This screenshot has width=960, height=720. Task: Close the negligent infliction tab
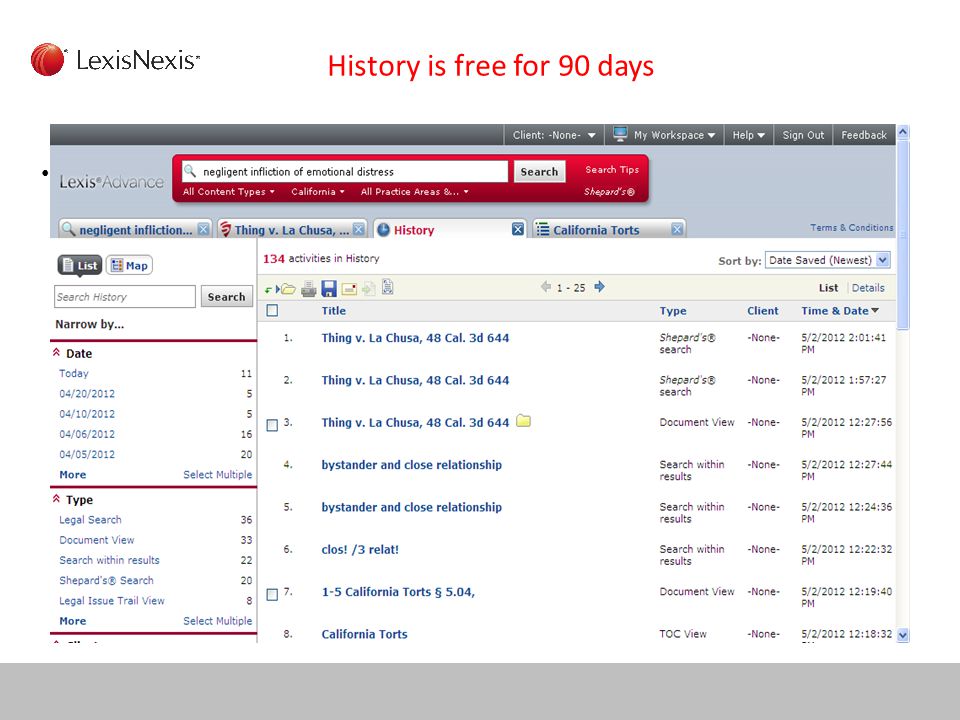click(203, 230)
